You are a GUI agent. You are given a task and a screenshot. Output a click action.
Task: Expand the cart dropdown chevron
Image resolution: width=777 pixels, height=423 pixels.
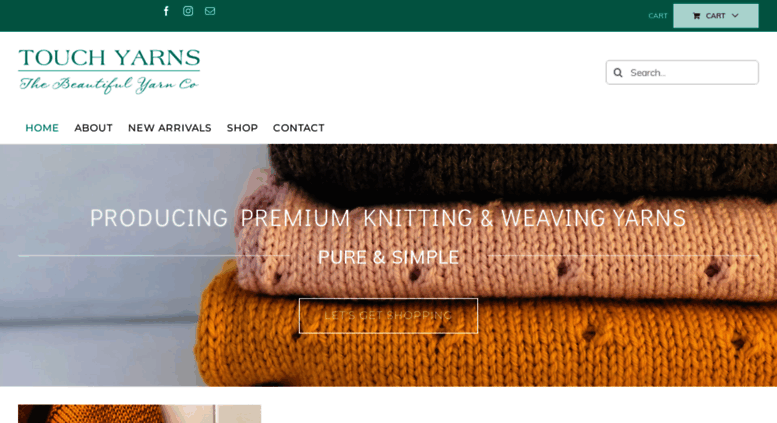[x=735, y=16]
